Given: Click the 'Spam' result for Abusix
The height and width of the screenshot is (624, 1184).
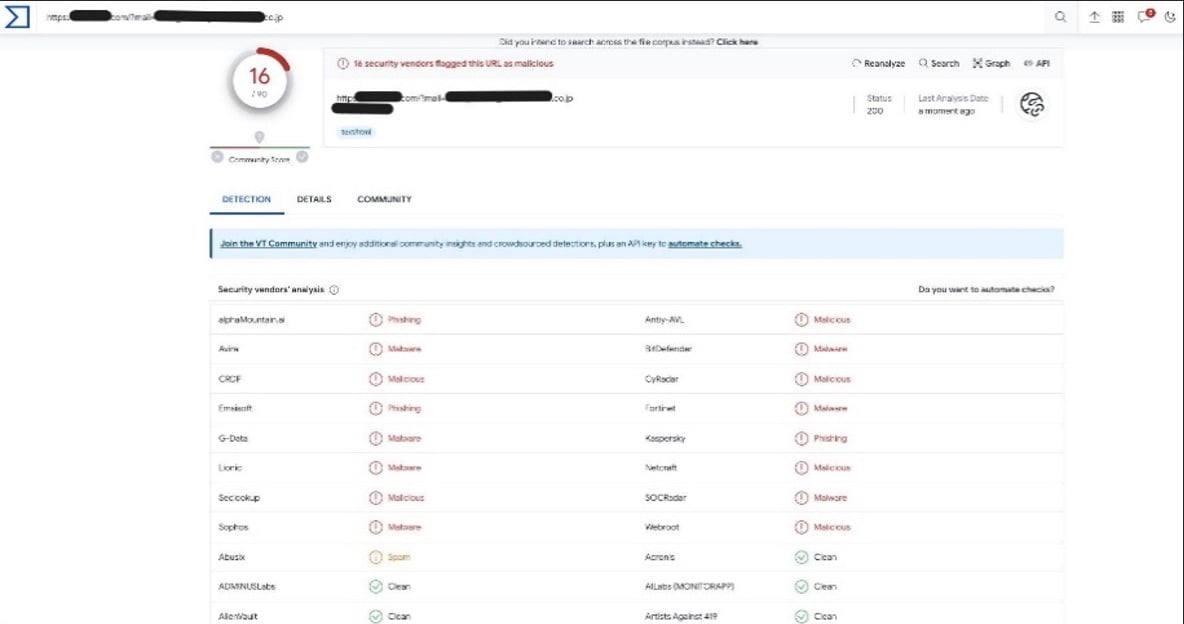Looking at the screenshot, I should coord(399,557).
